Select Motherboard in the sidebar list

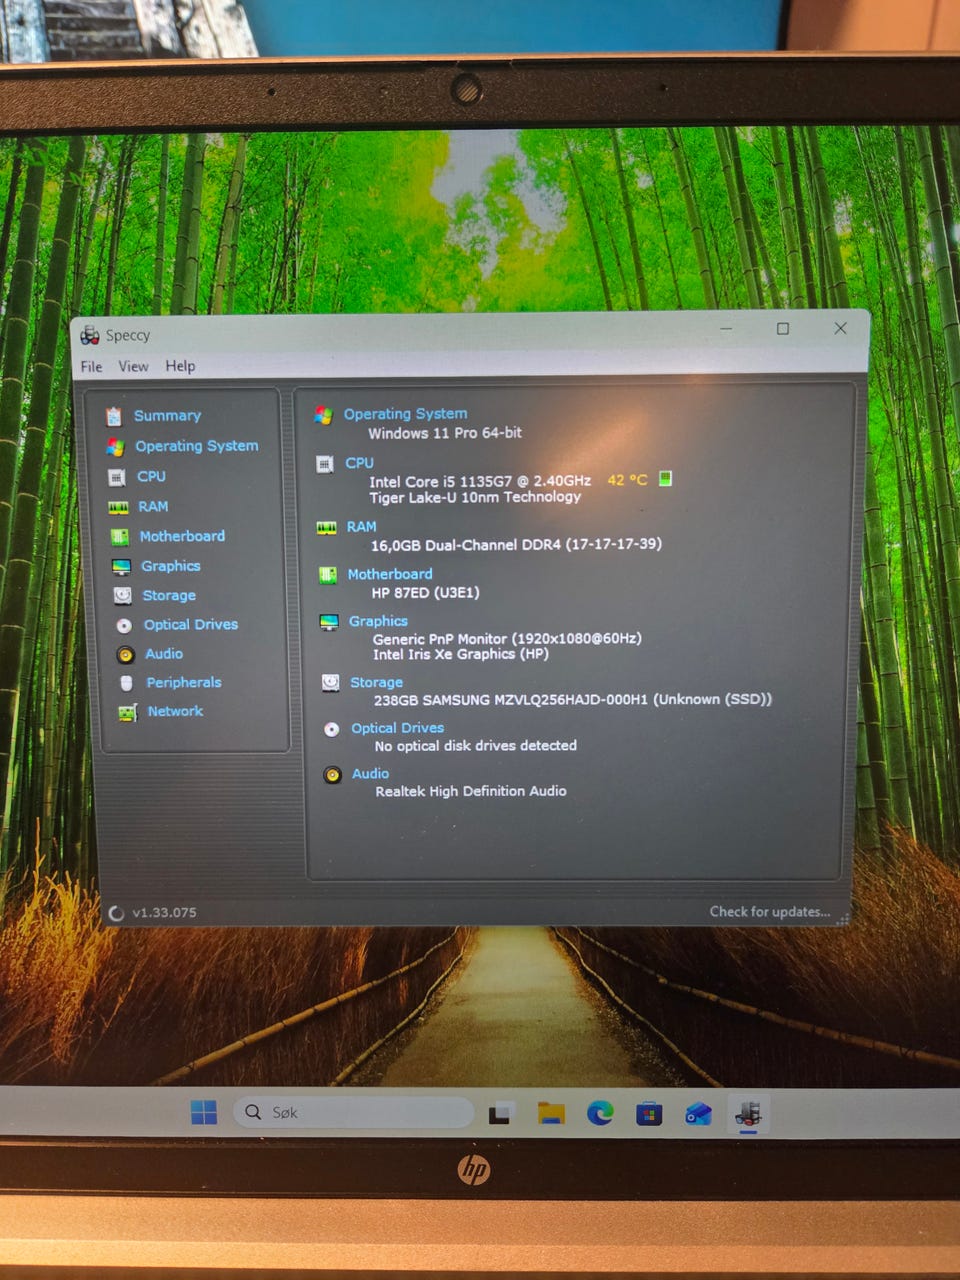(182, 536)
